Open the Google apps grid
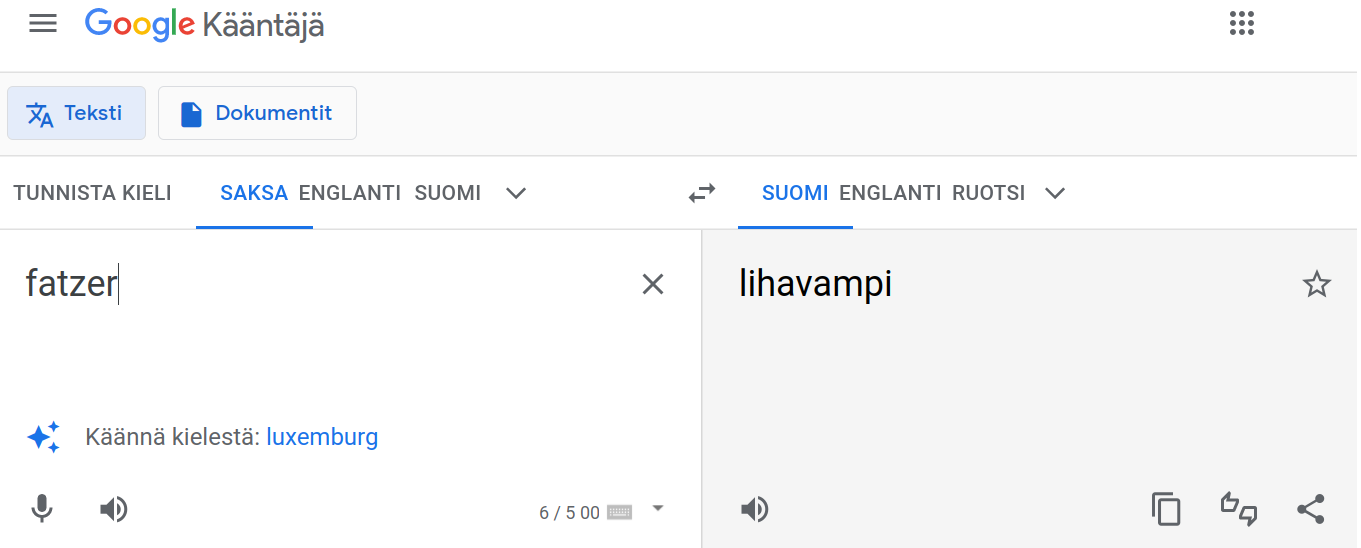Screen dimensions: 1361x548 (x=1241, y=24)
